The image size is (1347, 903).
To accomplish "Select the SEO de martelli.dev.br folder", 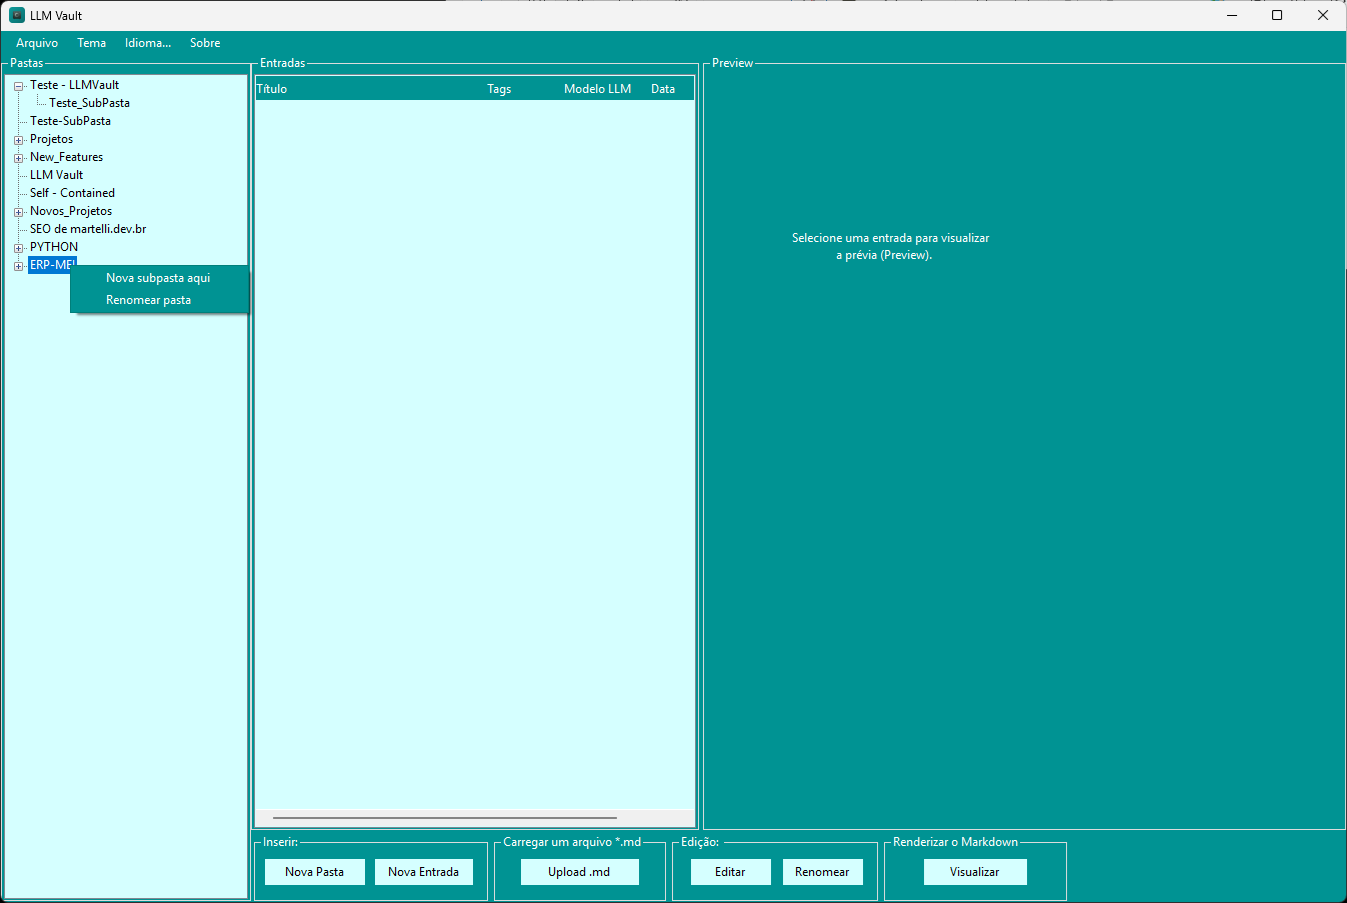I will pos(88,229).
